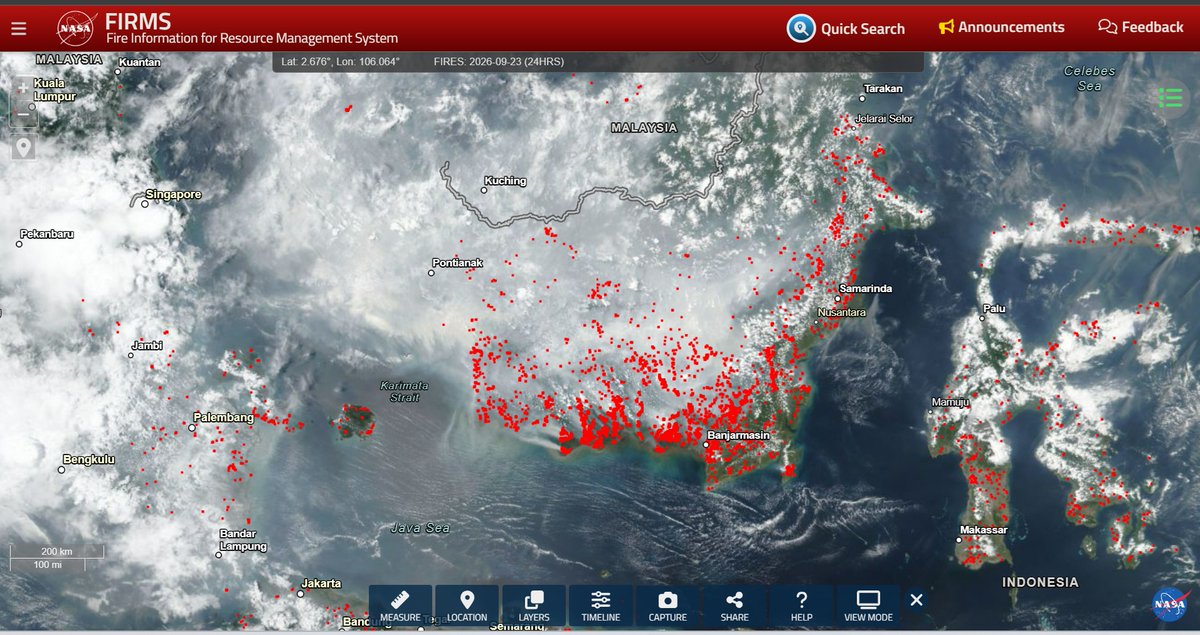Click the Bandar Lampung label
Viewport: 1200px width, 635px height.
point(244,540)
